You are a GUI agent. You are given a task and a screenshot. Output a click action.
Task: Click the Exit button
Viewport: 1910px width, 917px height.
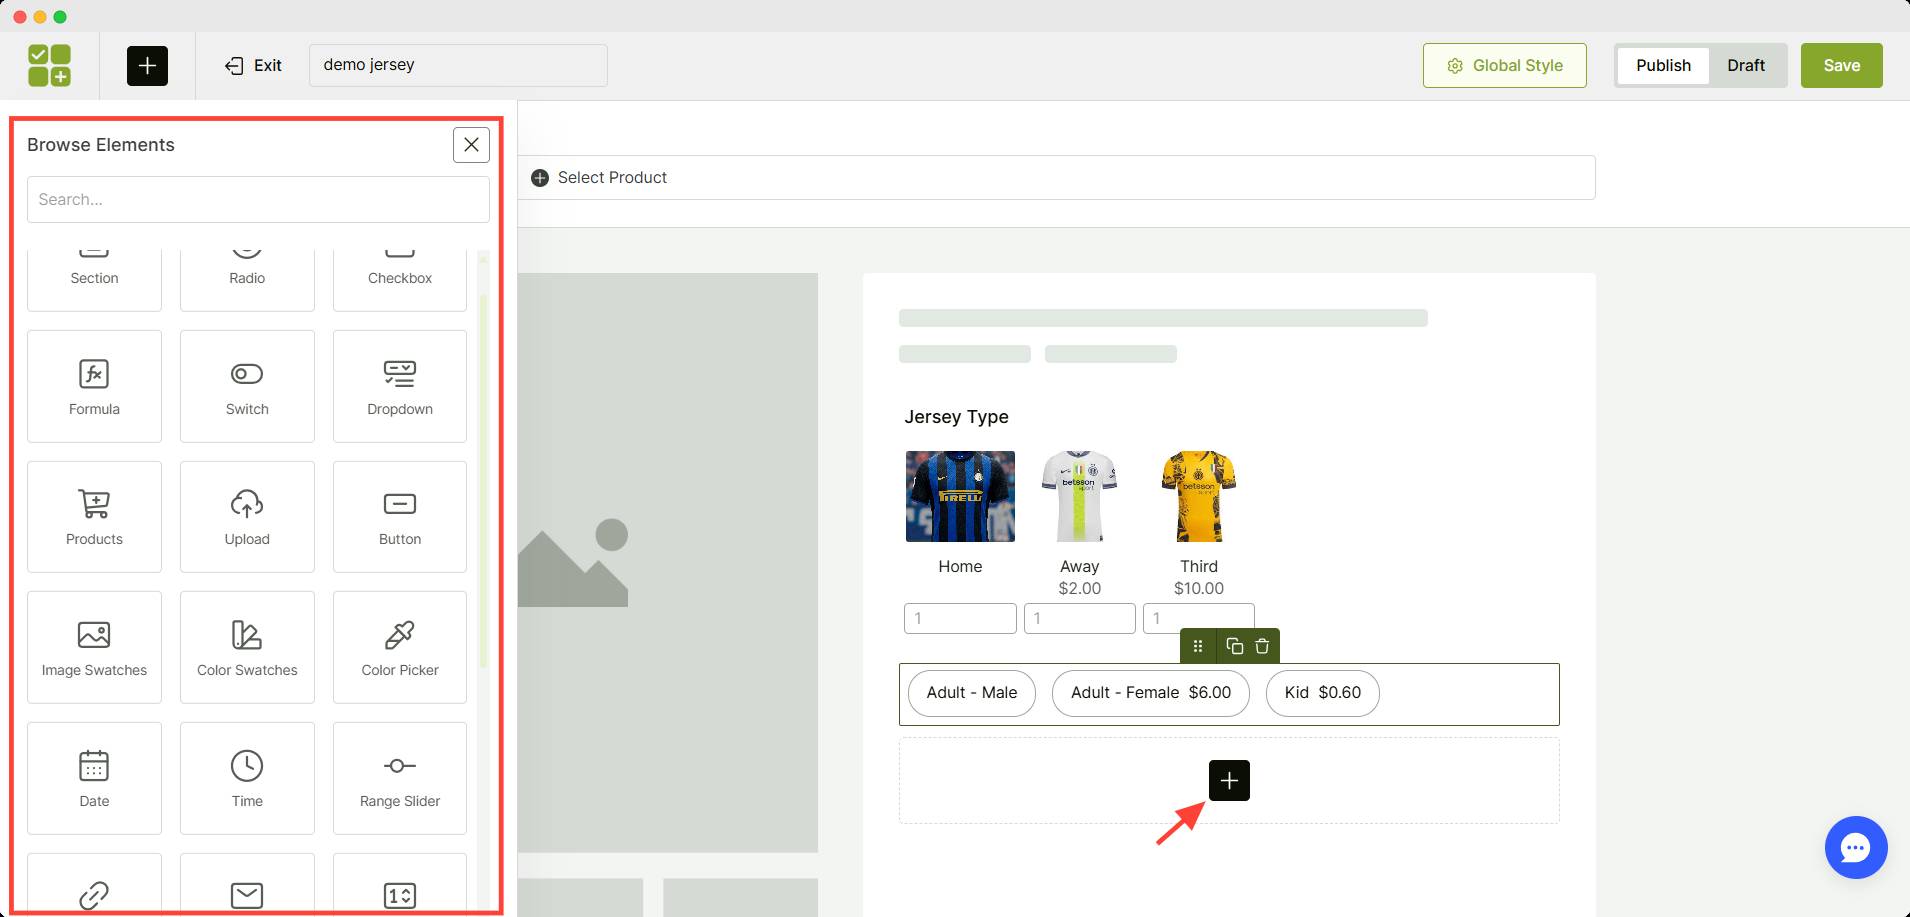pos(254,65)
